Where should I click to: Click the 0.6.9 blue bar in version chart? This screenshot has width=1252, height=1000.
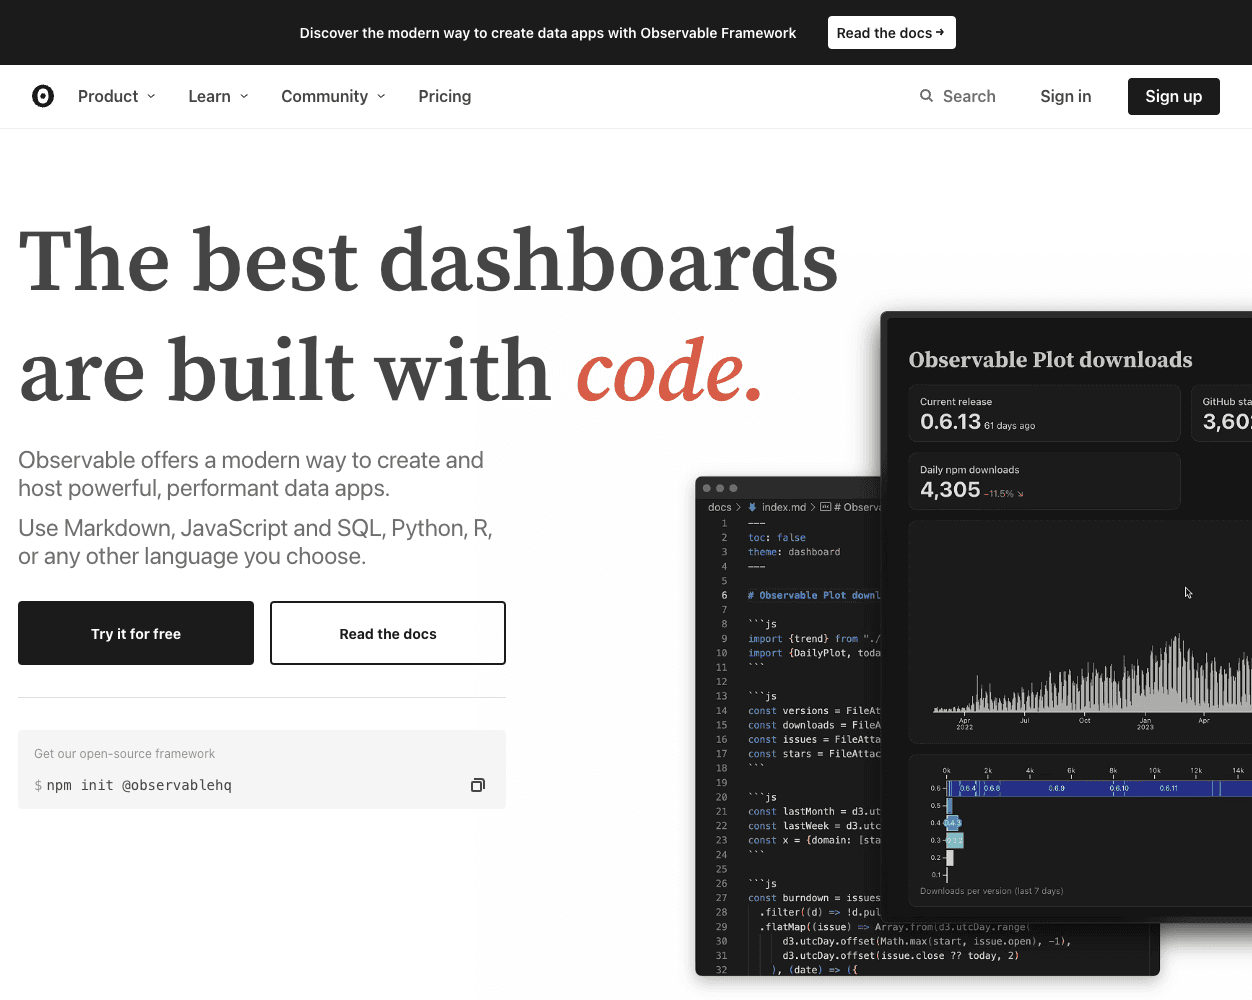coord(1055,788)
